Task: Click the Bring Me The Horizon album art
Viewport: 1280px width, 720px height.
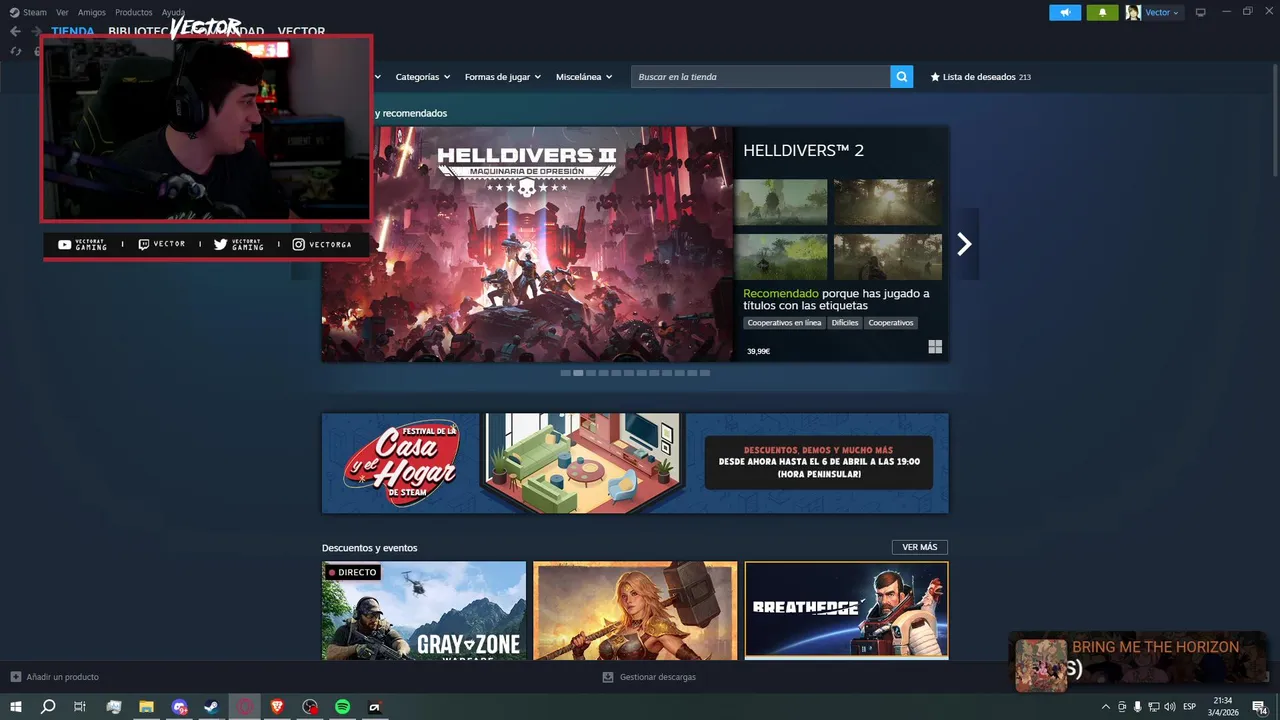Action: tap(1041, 665)
